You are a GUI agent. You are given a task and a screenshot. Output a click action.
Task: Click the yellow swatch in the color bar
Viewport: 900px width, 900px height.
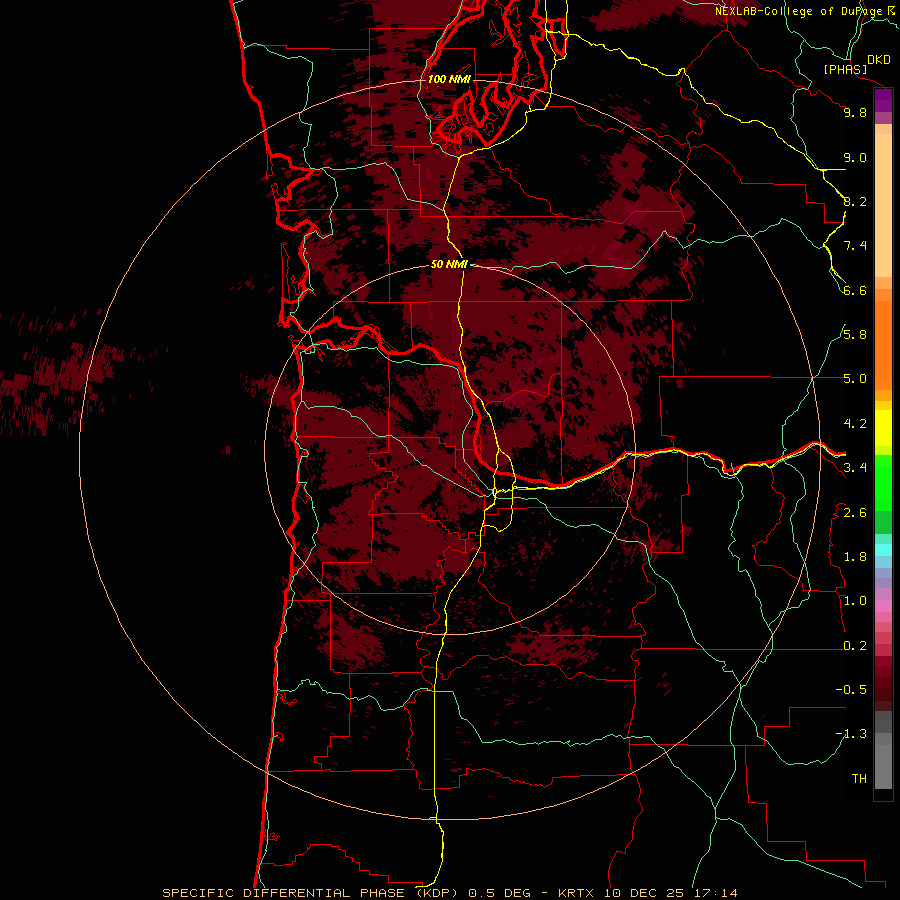click(x=883, y=428)
